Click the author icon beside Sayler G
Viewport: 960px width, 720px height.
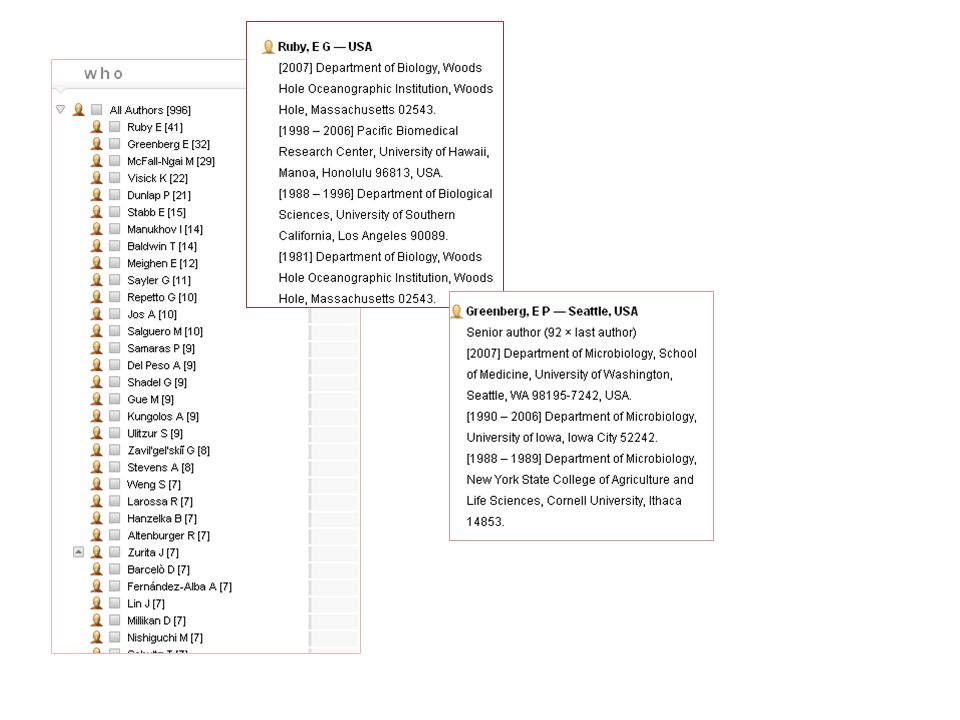tap(97, 280)
